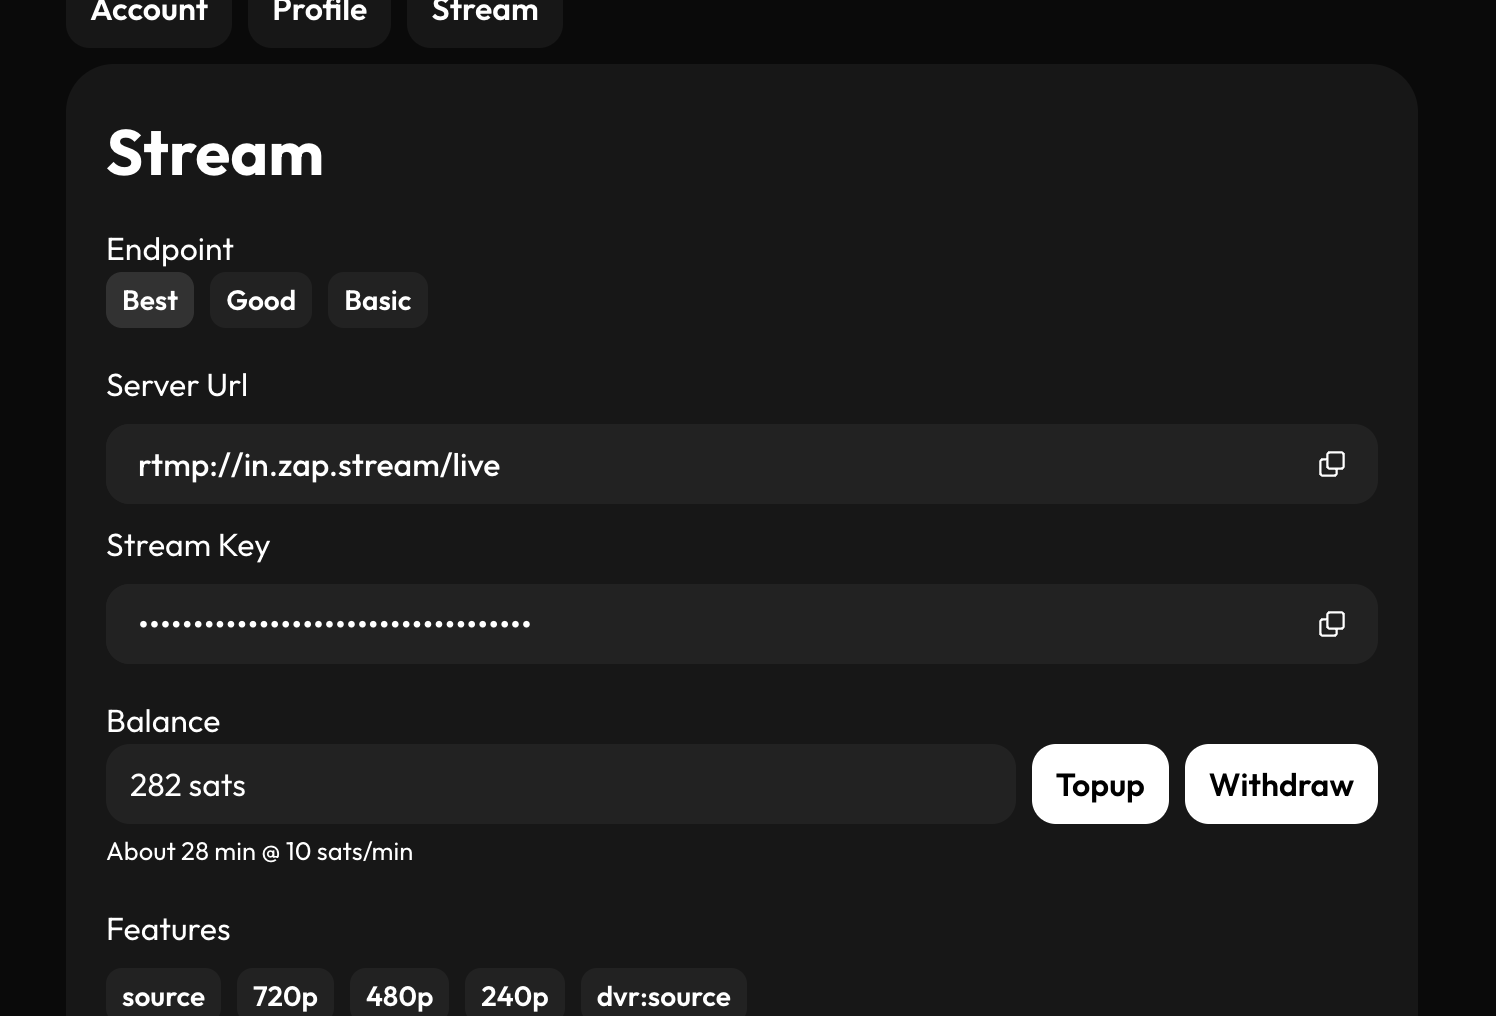Screen dimensions: 1496x1016
Task: Go to the Profile tab
Action: (x=319, y=14)
